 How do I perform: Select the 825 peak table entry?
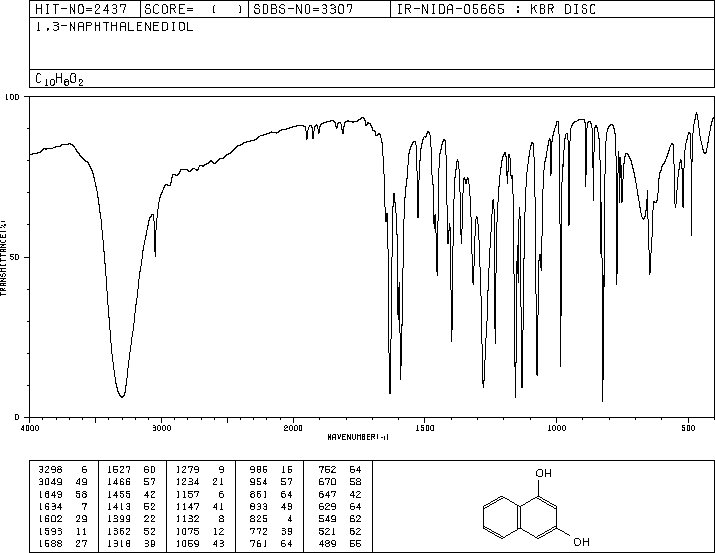coord(259,519)
